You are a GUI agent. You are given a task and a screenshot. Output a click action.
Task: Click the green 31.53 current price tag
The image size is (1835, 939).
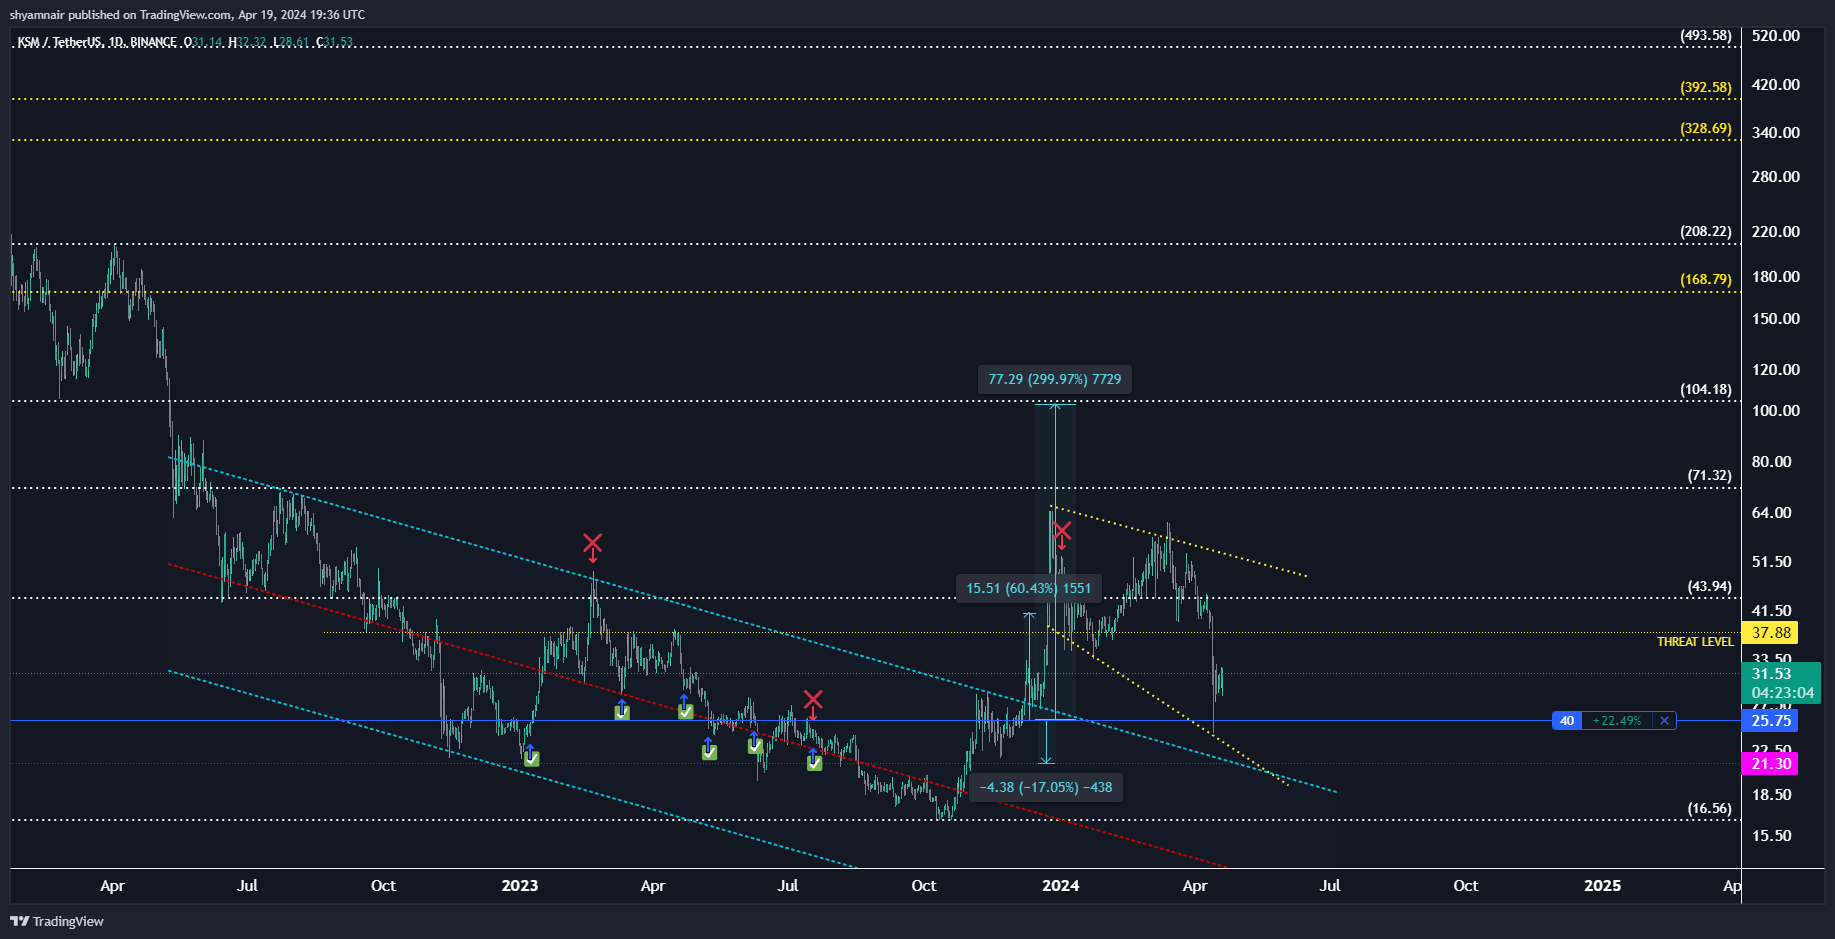pos(1771,674)
